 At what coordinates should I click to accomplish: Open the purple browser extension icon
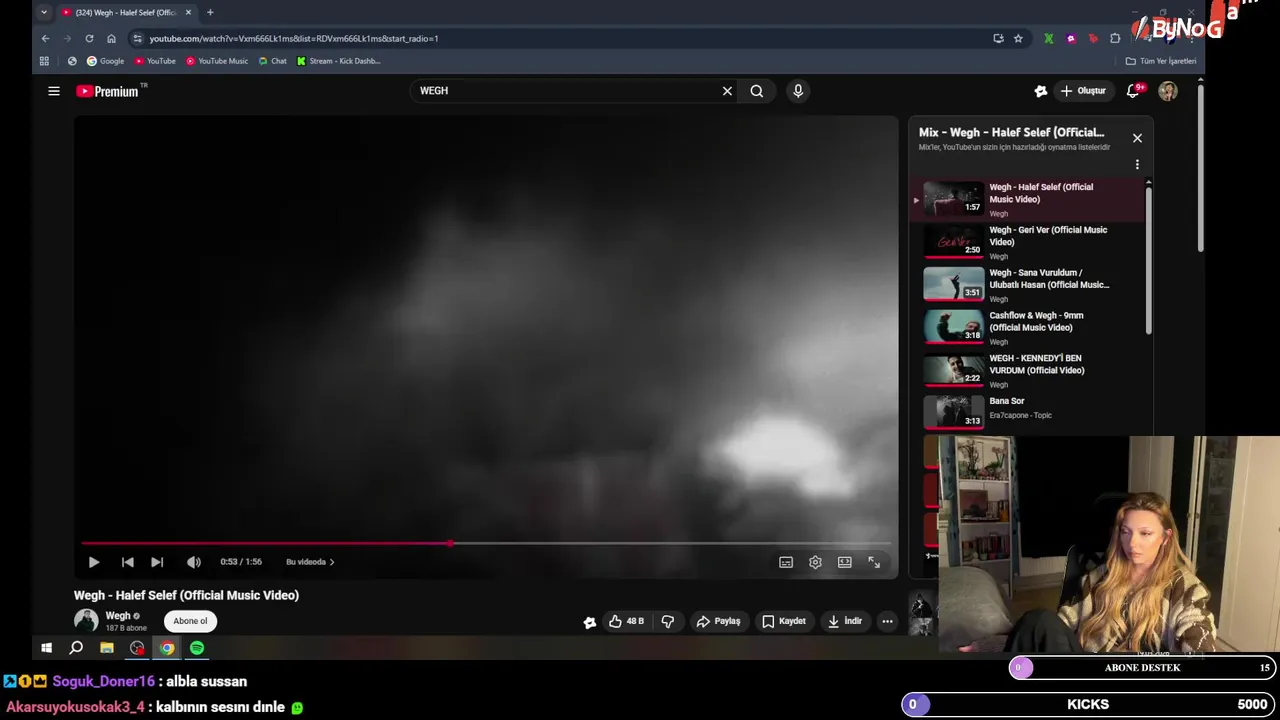point(1071,38)
